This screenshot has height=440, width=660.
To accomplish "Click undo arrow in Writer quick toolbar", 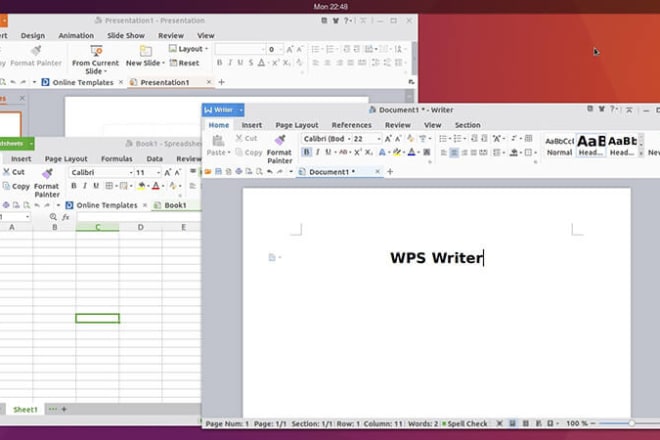I will click(x=269, y=172).
